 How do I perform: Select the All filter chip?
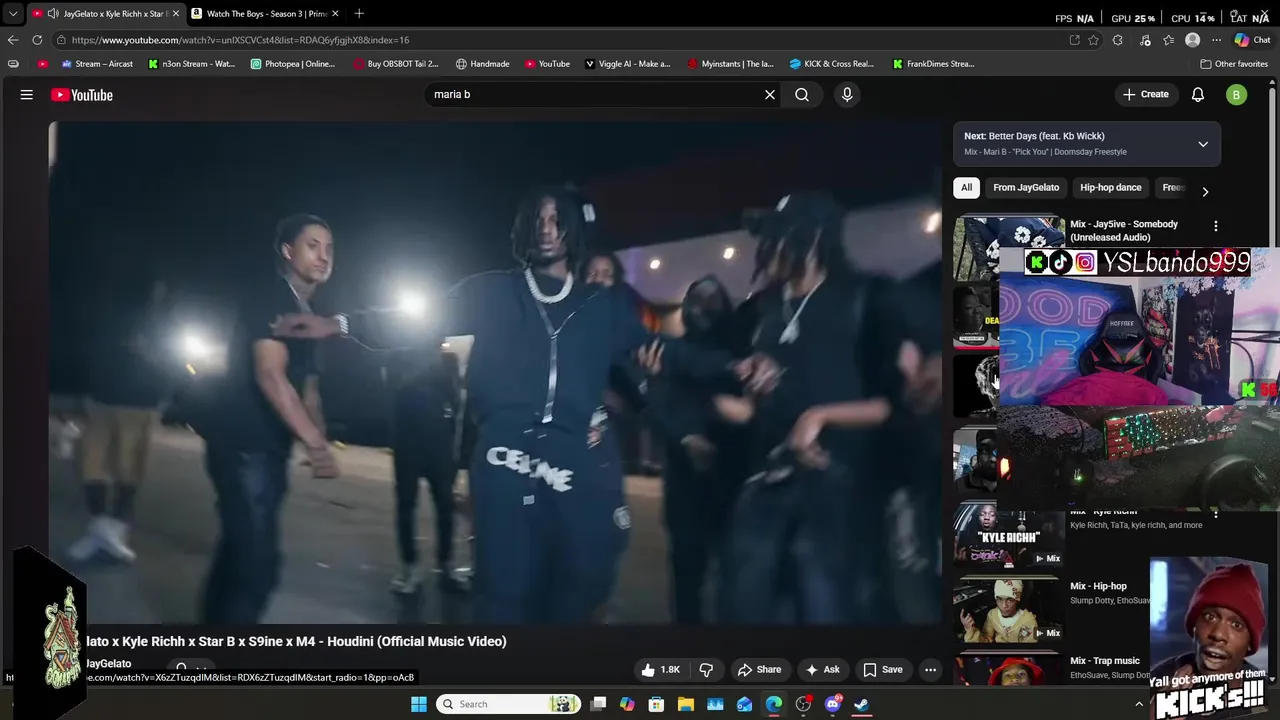(966, 187)
